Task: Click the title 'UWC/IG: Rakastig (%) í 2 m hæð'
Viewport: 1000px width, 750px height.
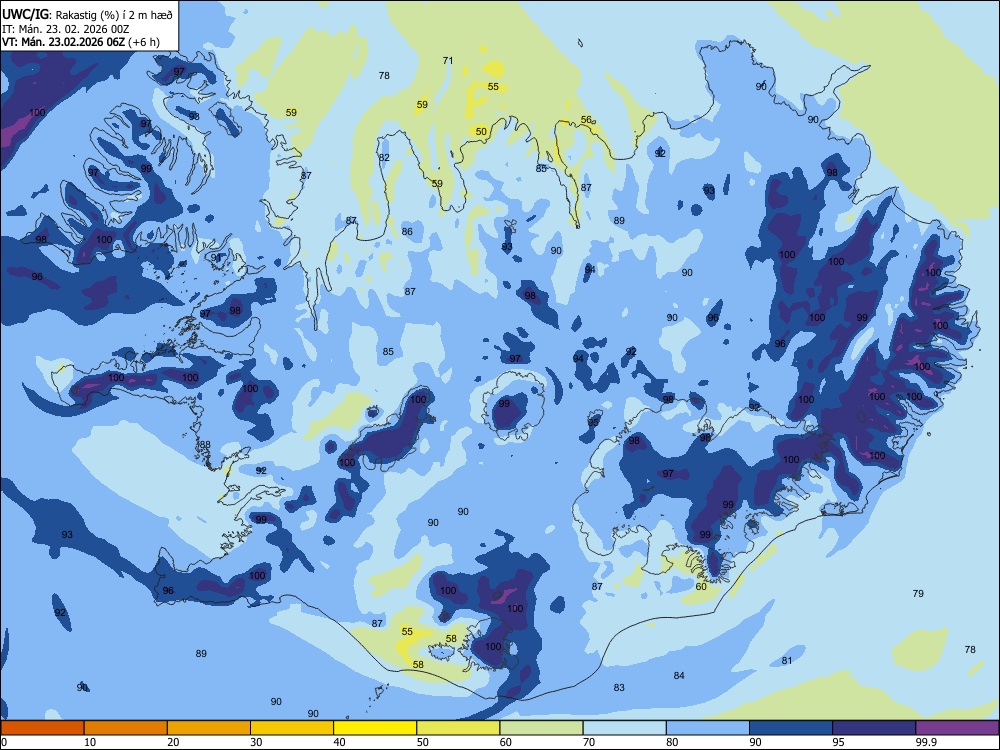Action: coord(87,14)
